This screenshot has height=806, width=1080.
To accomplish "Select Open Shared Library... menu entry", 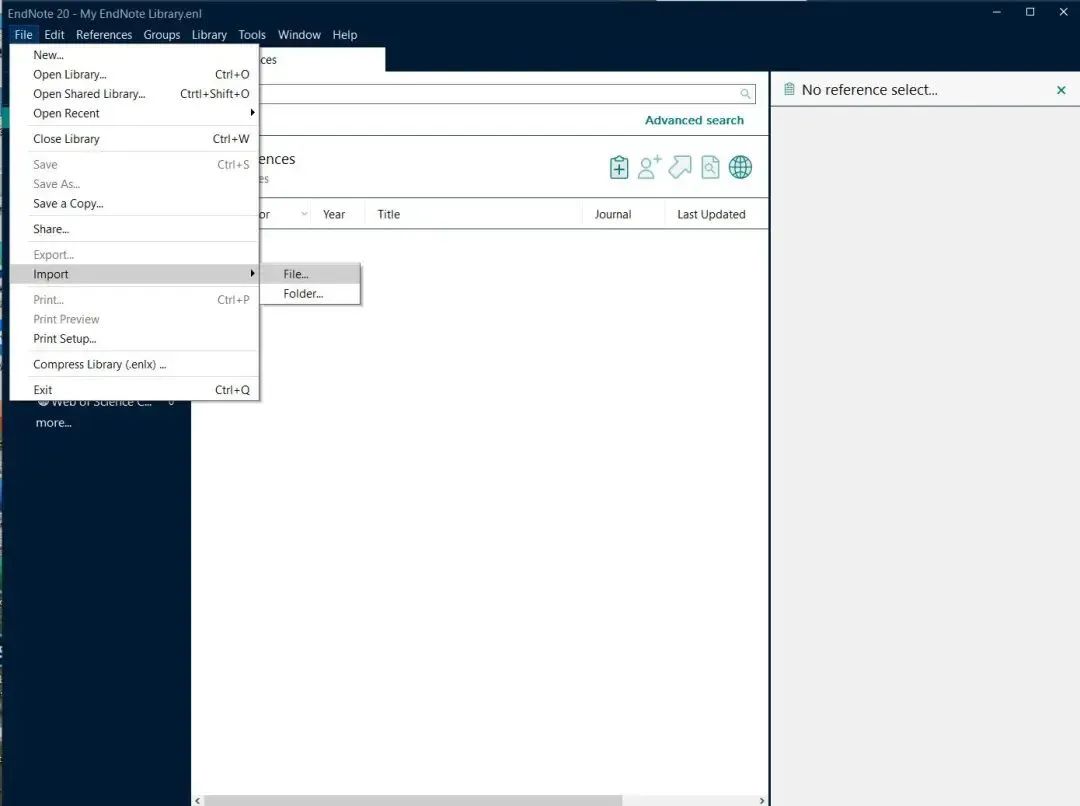I will coord(134,94).
